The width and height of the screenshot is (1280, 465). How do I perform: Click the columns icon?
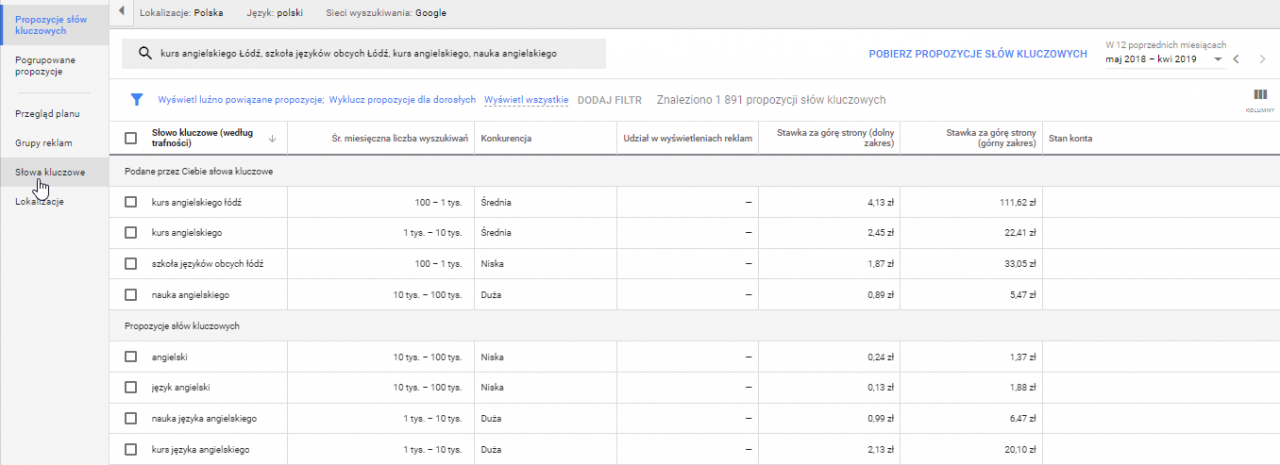[x=1259, y=96]
